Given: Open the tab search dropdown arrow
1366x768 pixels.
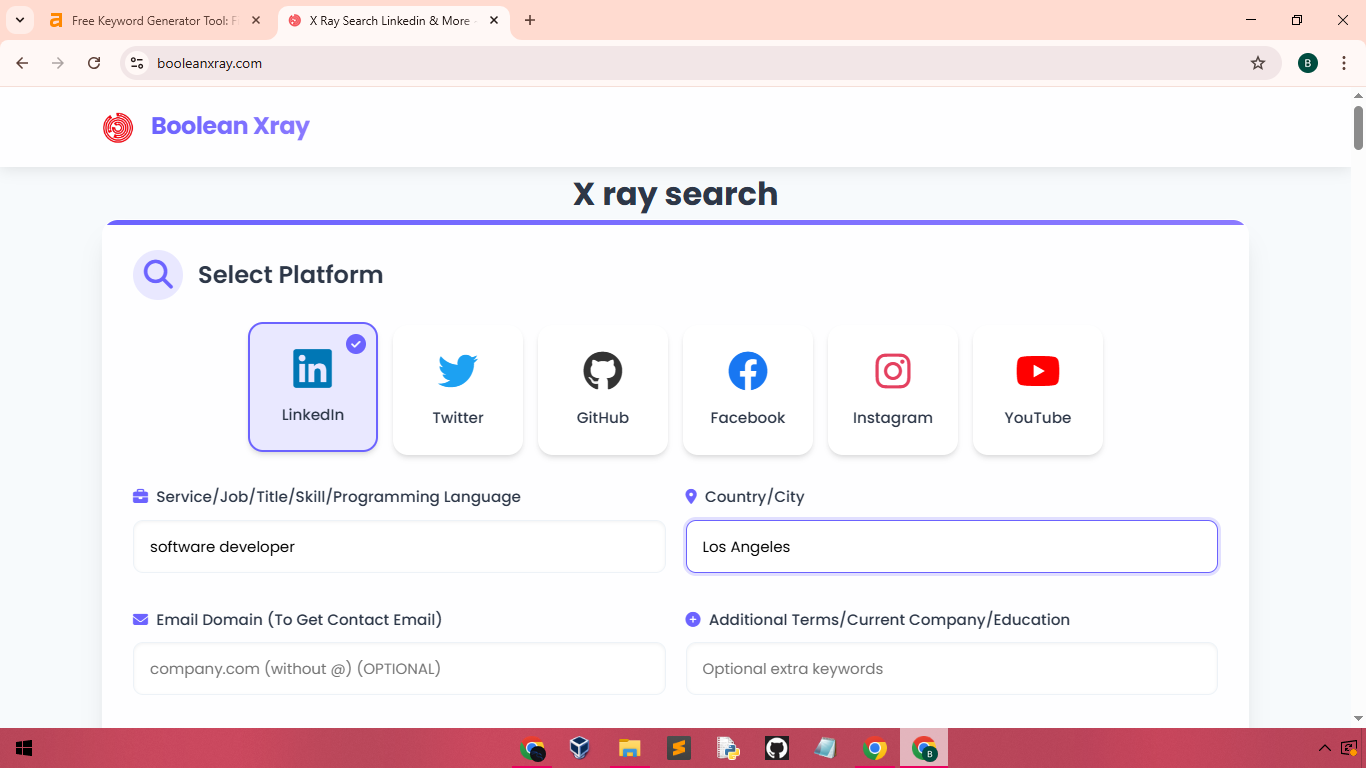Looking at the screenshot, I should click(20, 20).
